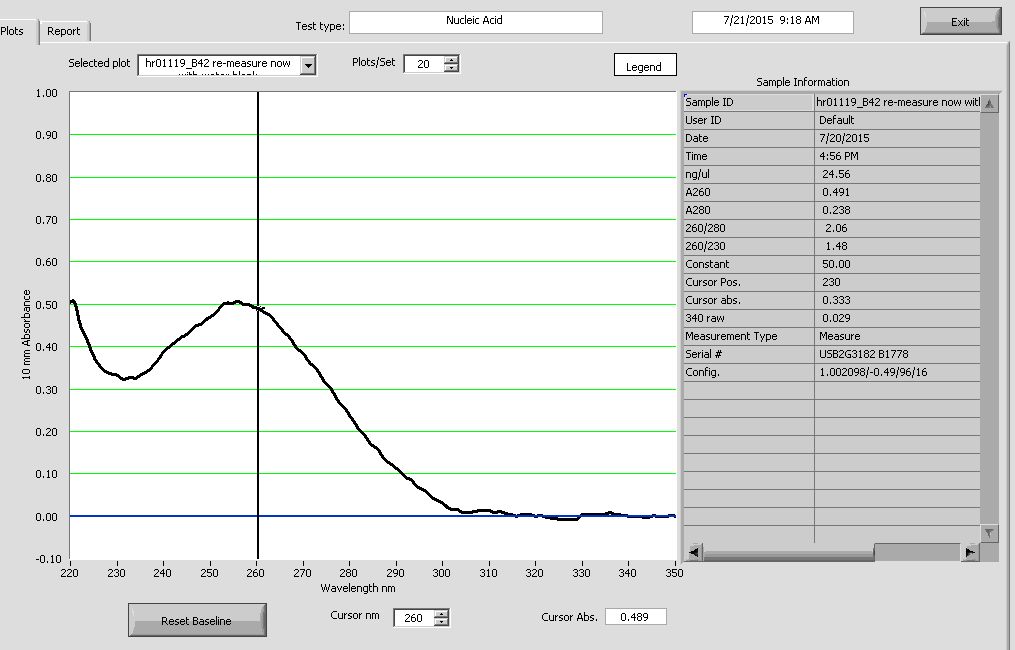Click the Plots/Set number field
The height and width of the screenshot is (650, 1015).
(x=423, y=64)
